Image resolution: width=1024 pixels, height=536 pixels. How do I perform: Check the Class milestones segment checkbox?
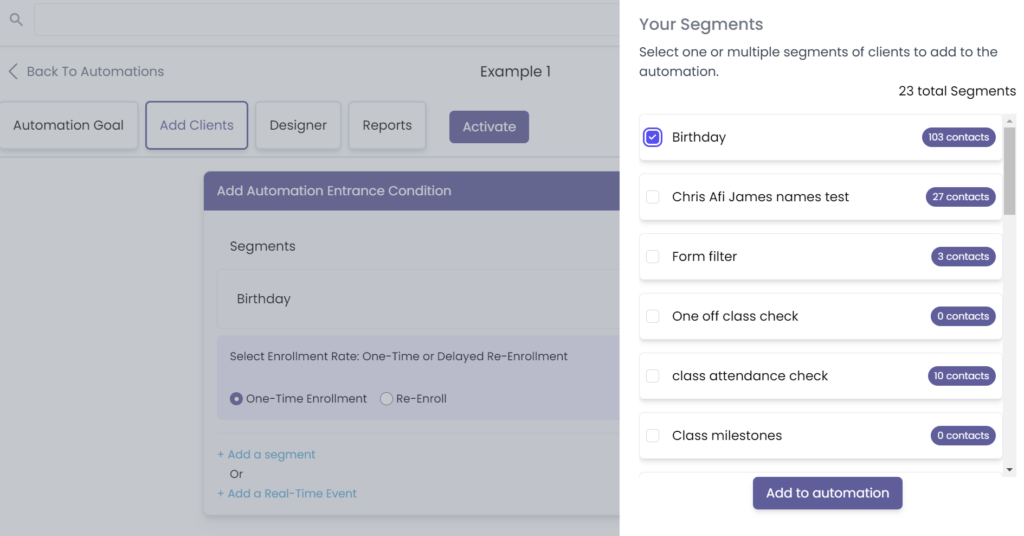[653, 436]
